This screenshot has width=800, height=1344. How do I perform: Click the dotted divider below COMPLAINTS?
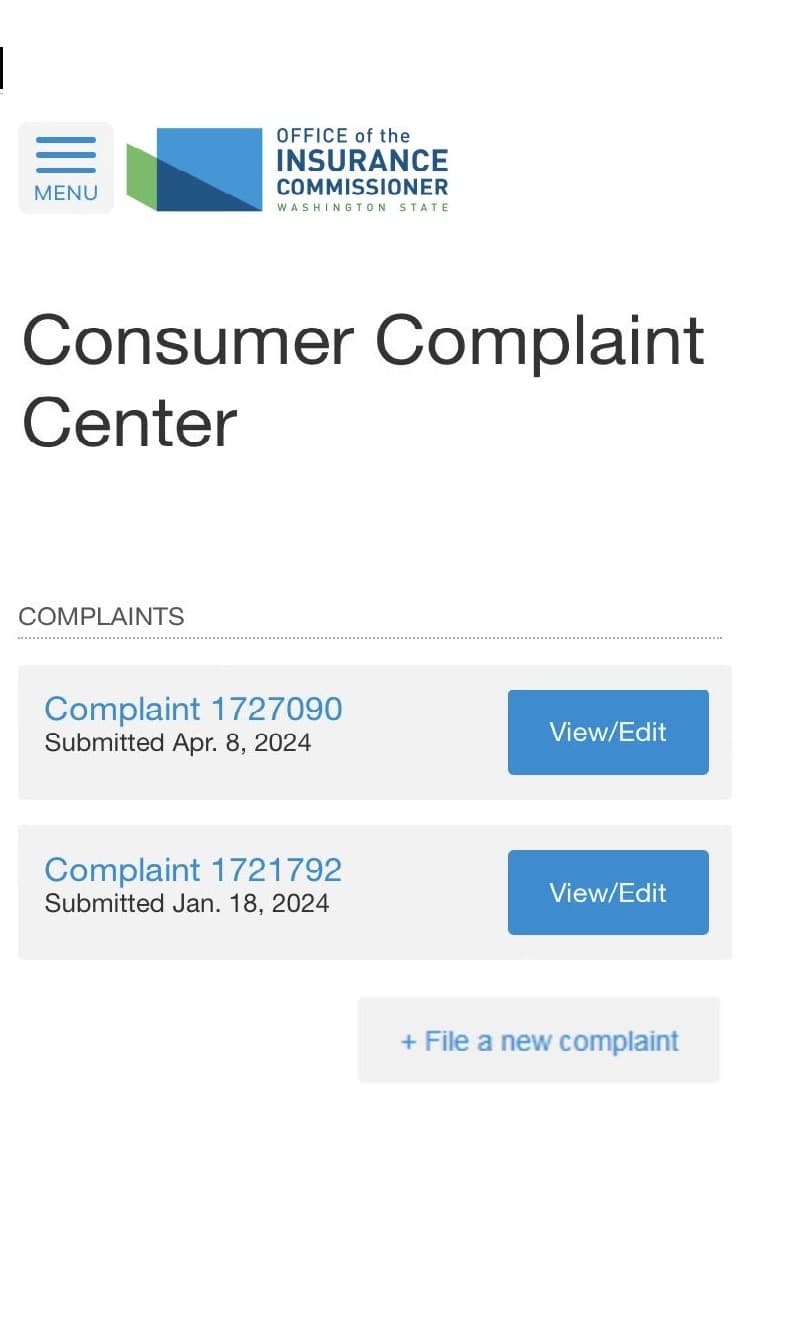point(370,637)
